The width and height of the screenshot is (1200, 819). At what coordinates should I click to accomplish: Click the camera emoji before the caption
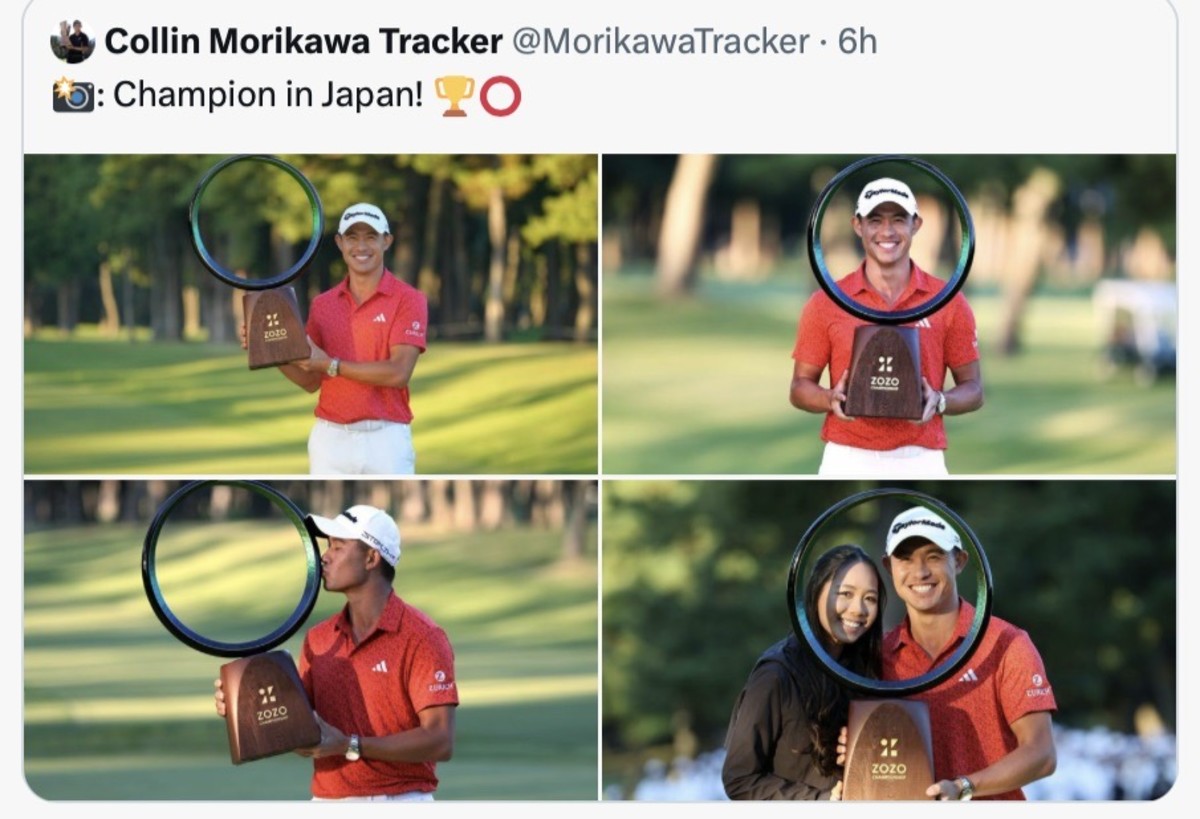coord(73,96)
